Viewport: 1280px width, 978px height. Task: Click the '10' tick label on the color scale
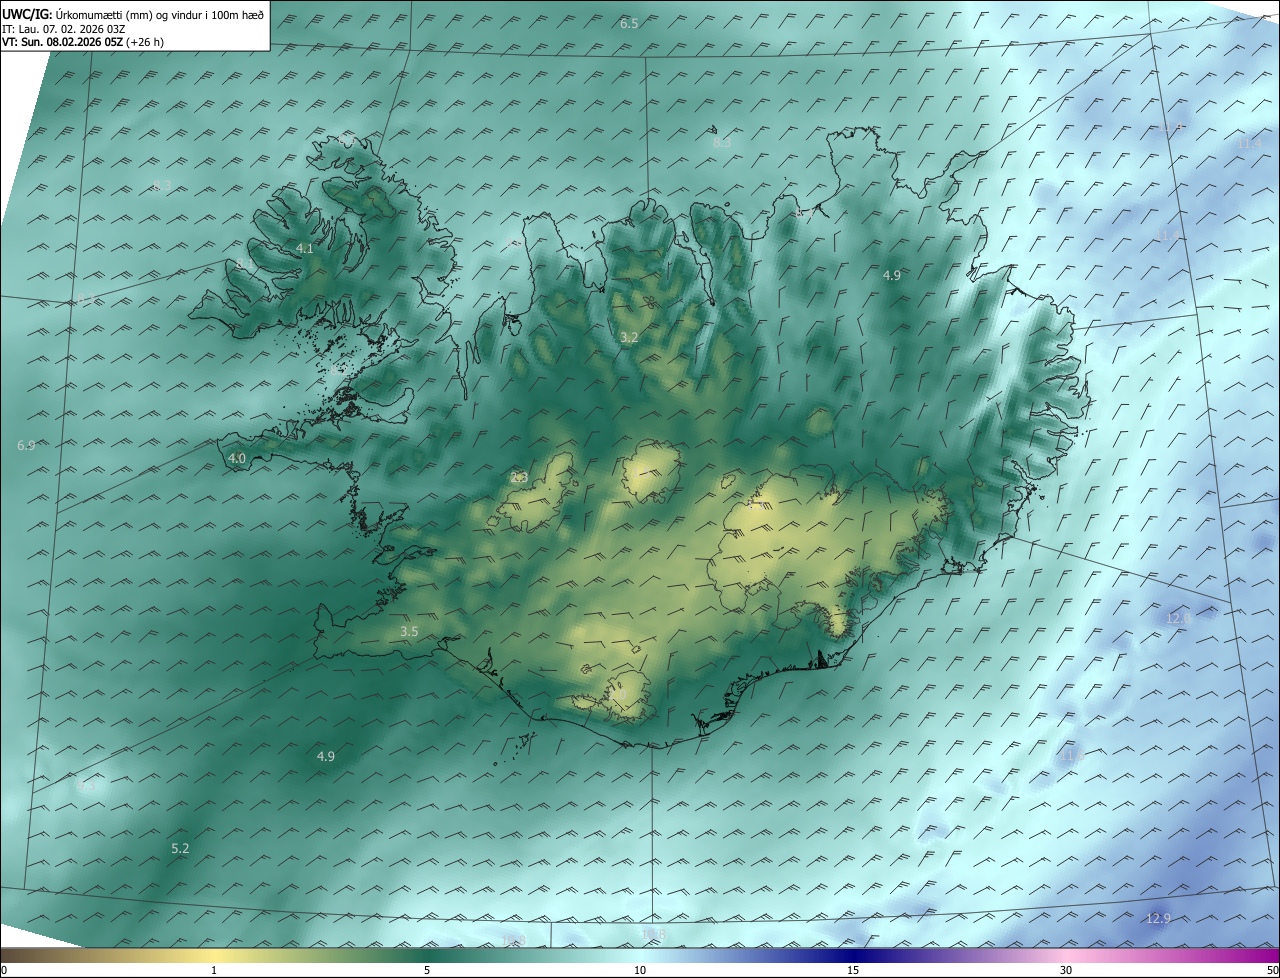tap(640, 970)
